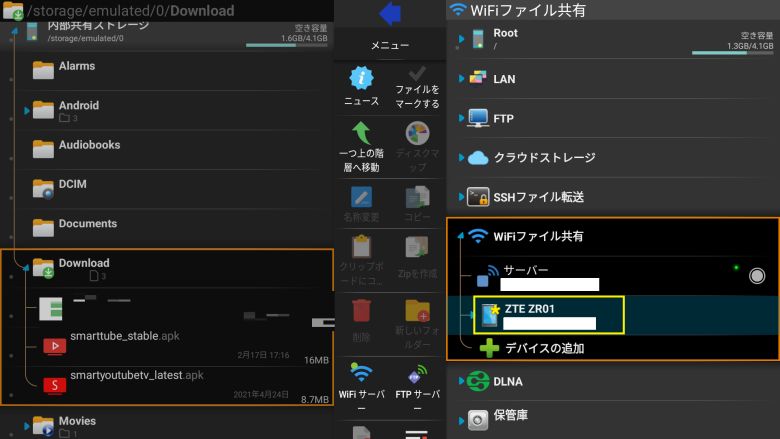The height and width of the screenshot is (439, 780).
Task: Click the WiFiファイル共有 tree label
Action: (538, 236)
